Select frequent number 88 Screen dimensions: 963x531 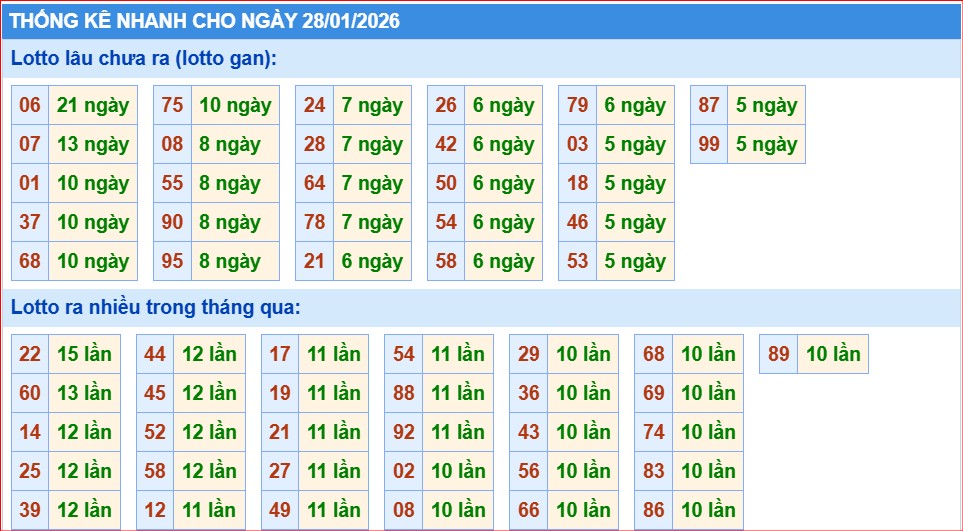404,393
